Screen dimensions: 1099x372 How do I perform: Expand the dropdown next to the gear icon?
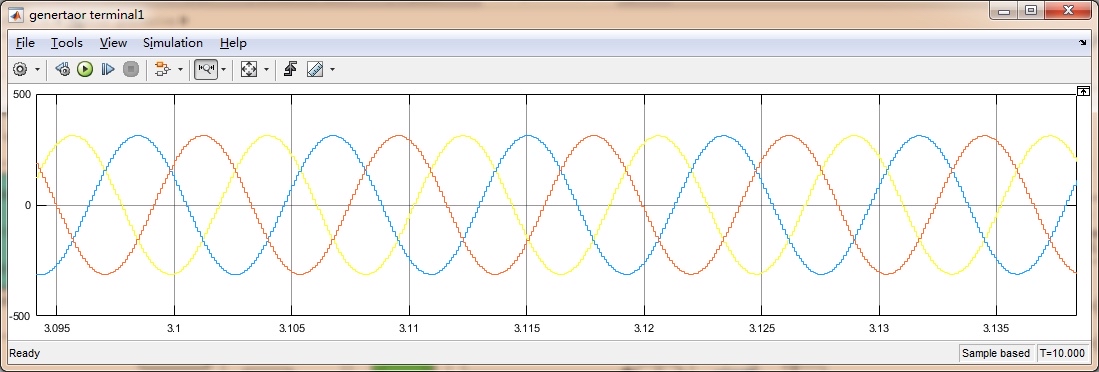[37, 70]
